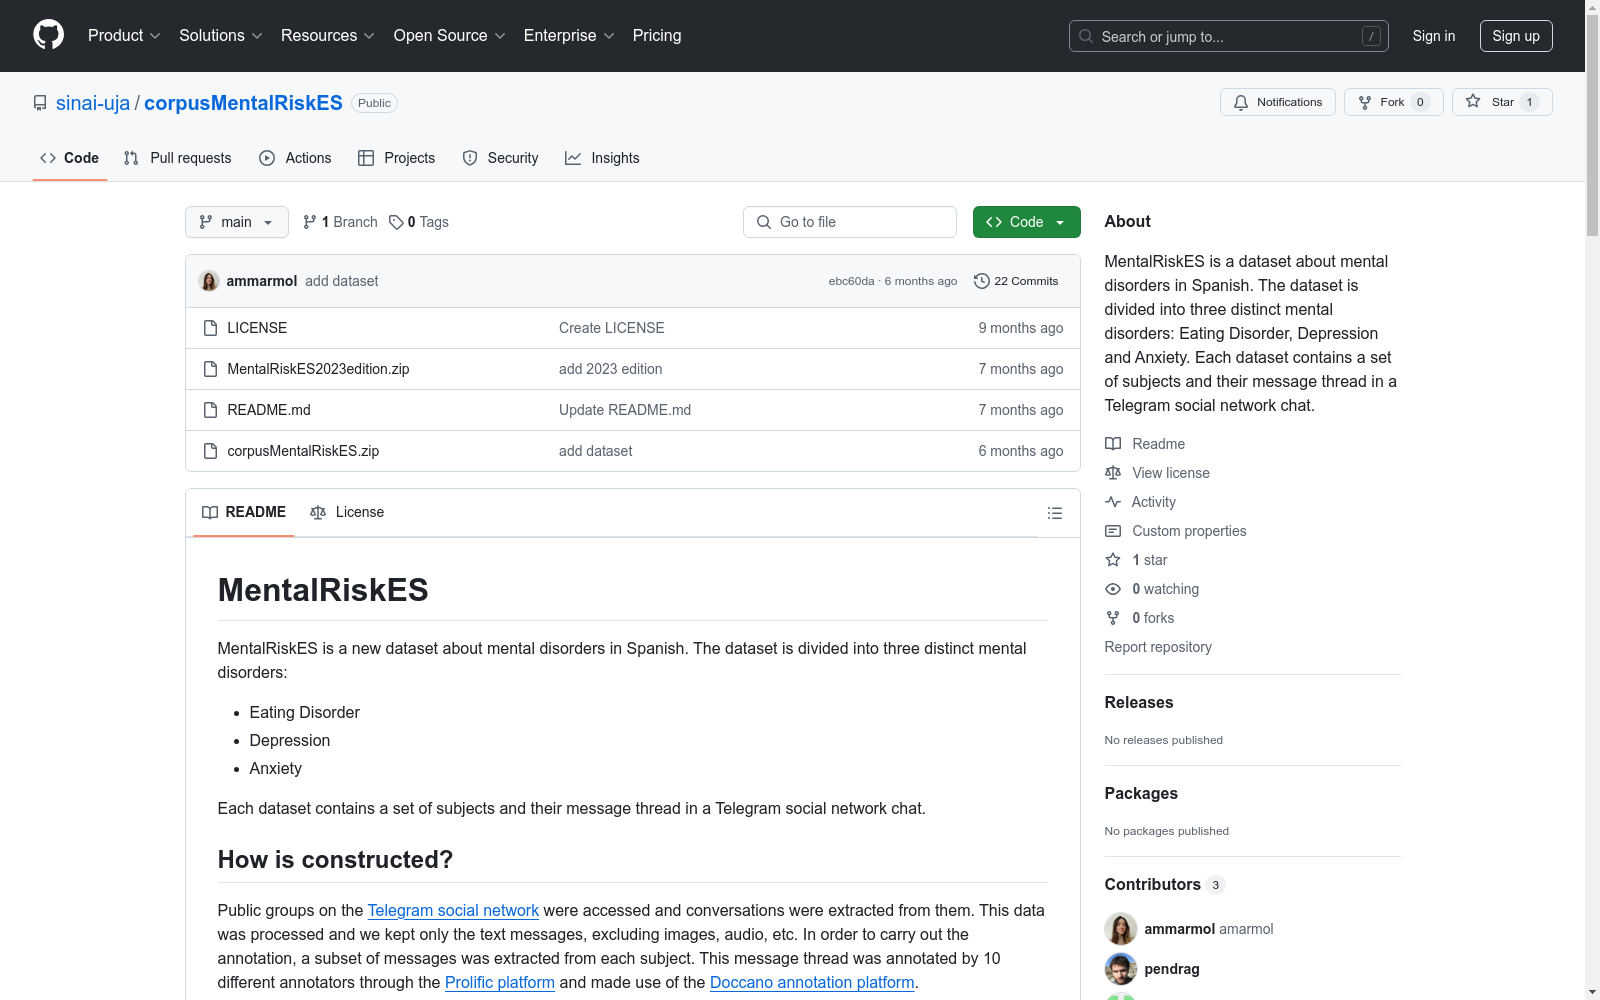The image size is (1600, 1000).
Task: Expand the Enterprise menu
Action: pyautogui.click(x=569, y=36)
